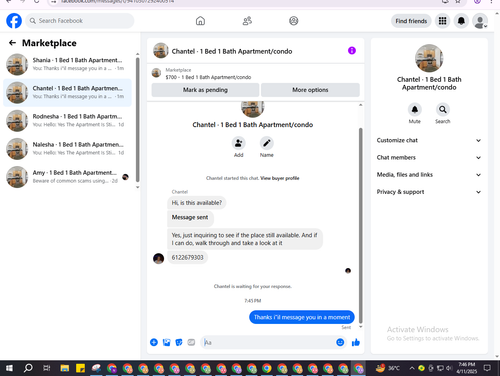Click Chantel's avatar in right panel
Screen dimensions: 500x376
(429, 58)
